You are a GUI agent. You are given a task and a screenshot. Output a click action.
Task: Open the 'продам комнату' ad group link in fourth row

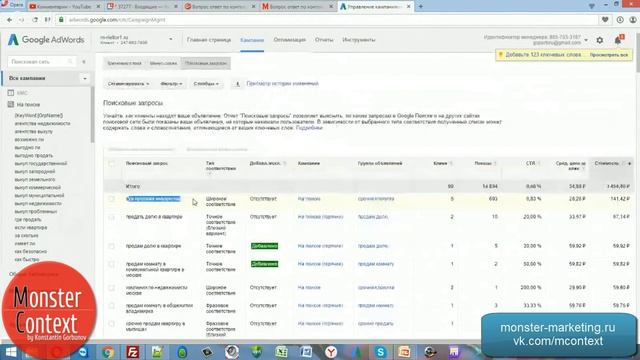click(x=376, y=264)
